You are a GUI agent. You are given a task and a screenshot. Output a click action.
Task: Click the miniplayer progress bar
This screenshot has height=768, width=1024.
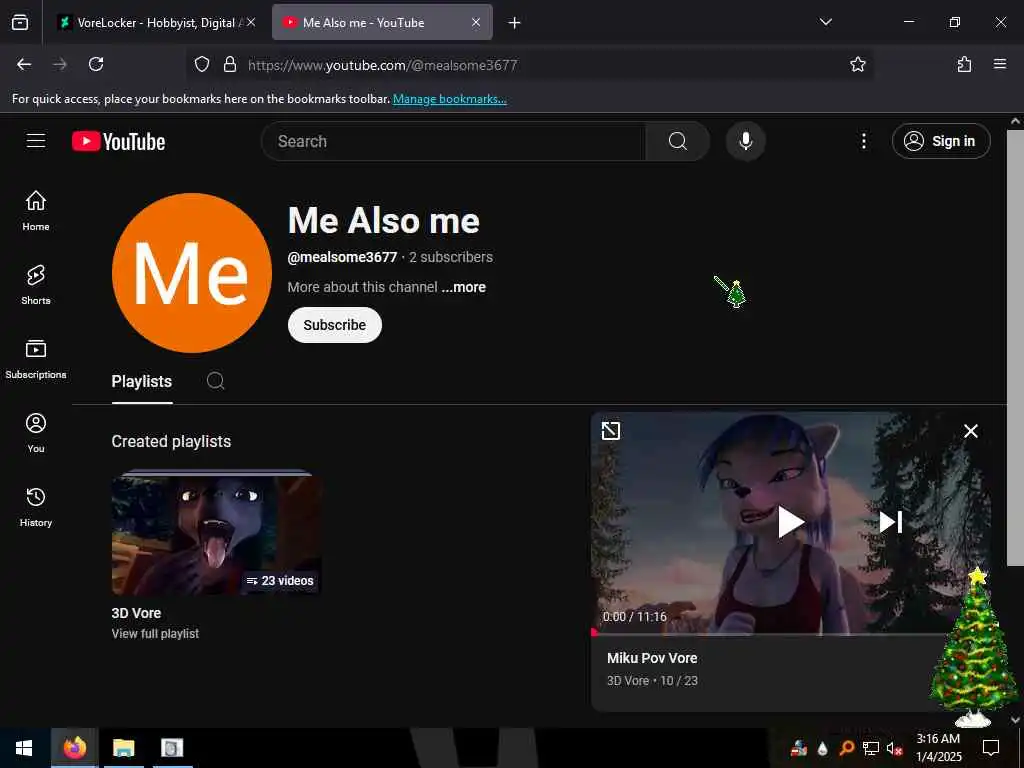[771, 632]
